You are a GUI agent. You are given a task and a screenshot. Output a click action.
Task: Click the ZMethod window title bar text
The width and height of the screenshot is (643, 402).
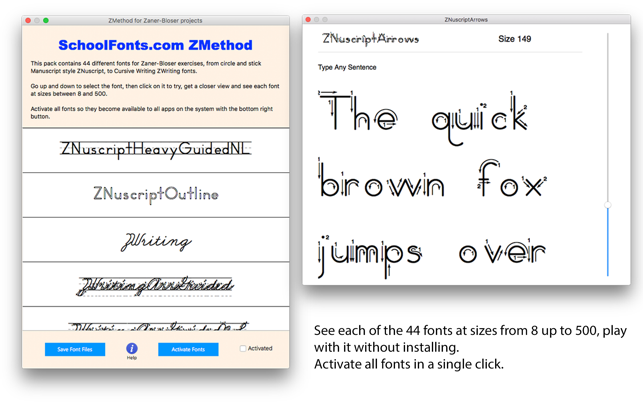coord(155,21)
